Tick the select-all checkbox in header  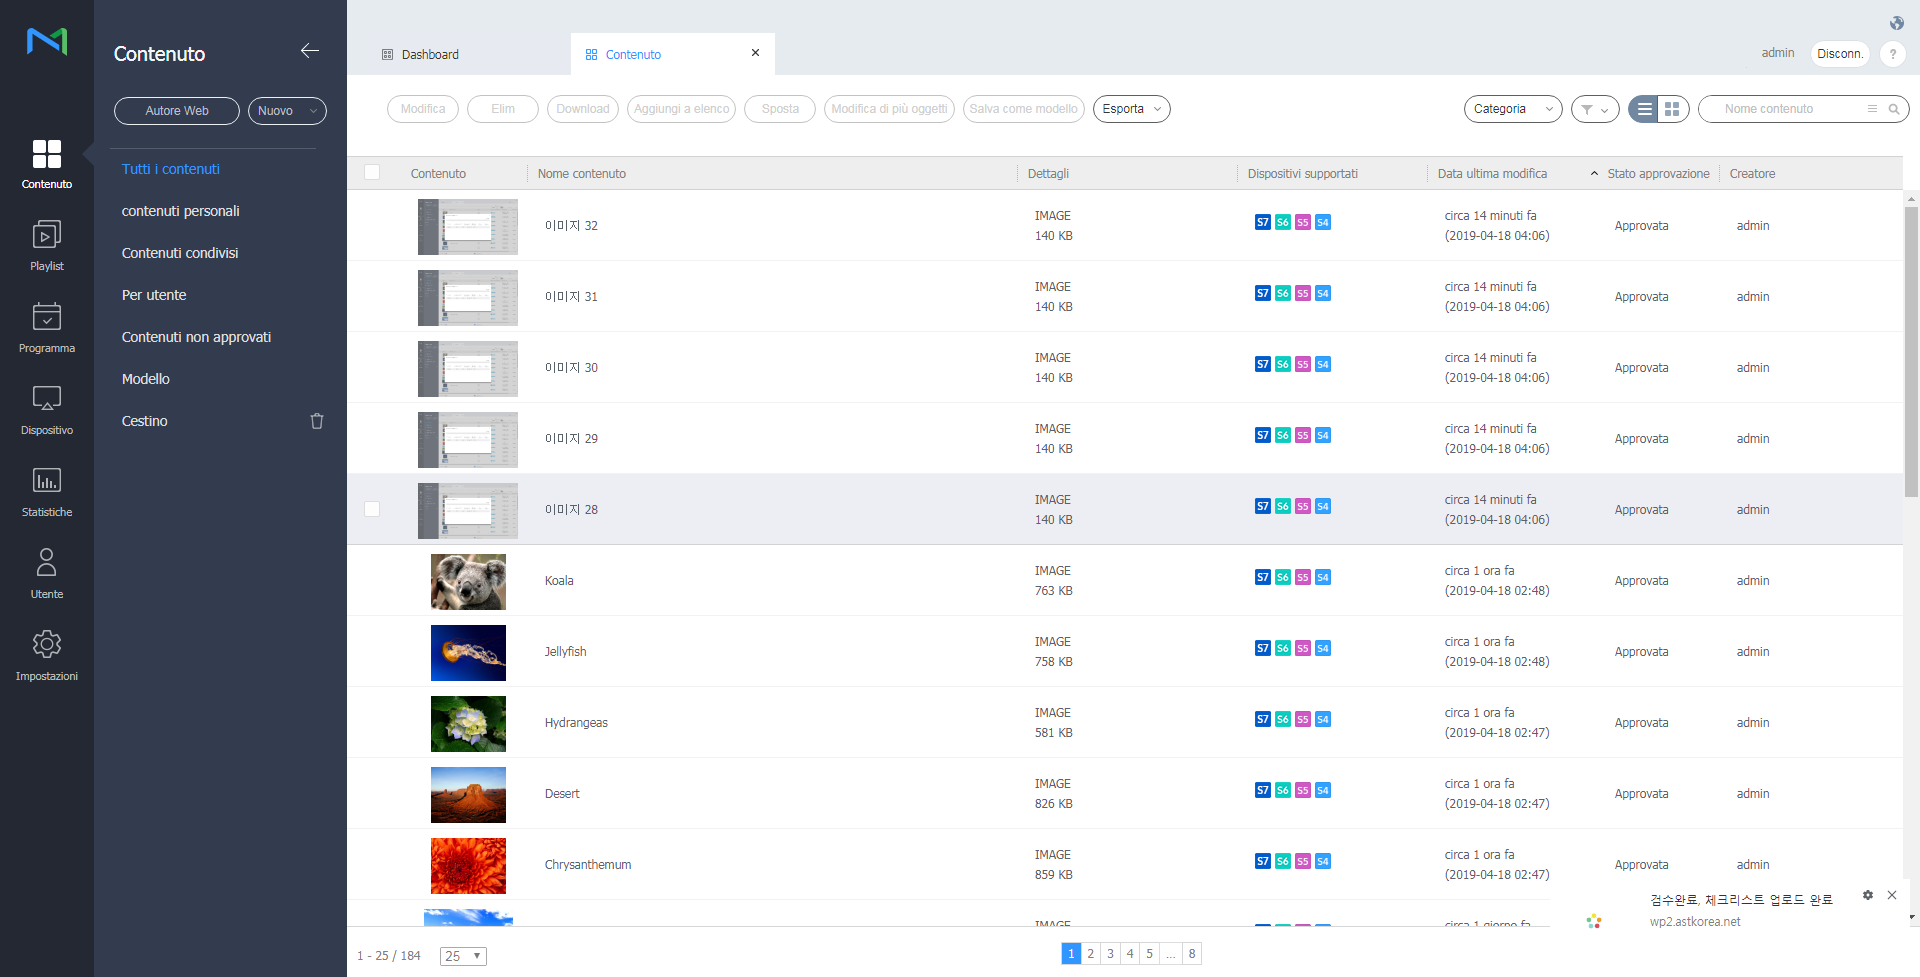(x=372, y=172)
